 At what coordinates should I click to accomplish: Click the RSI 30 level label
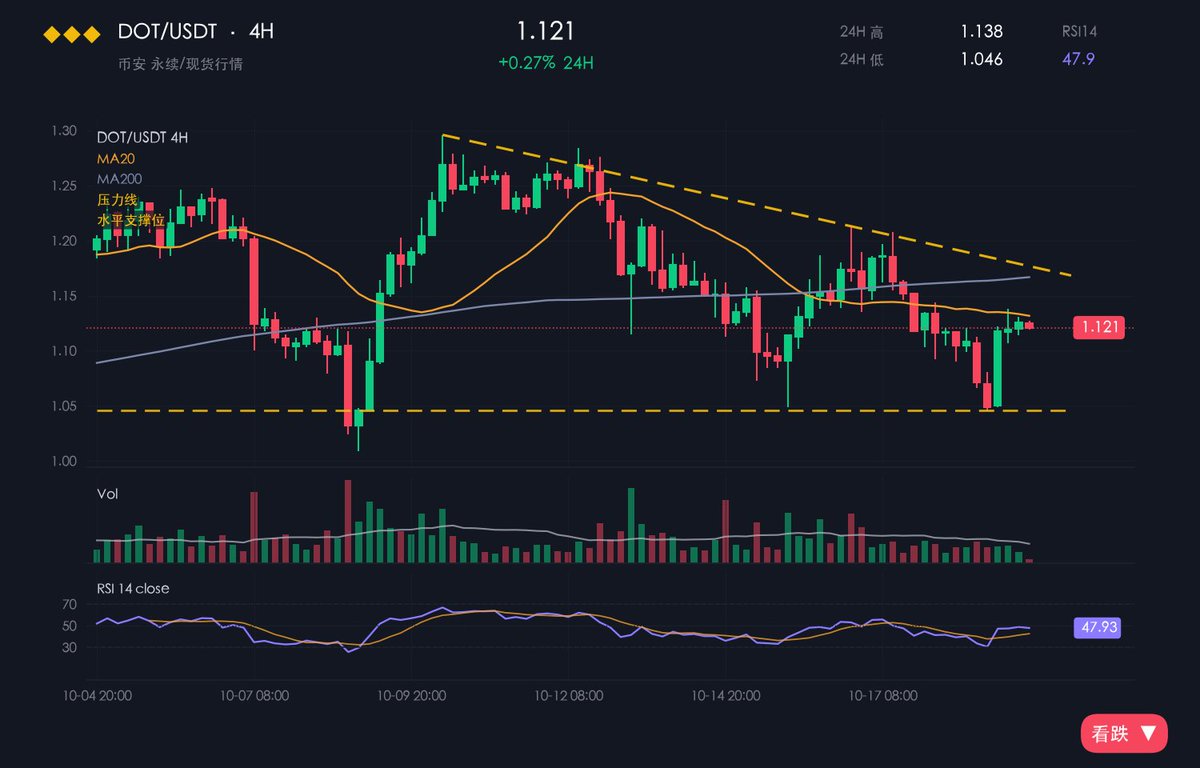coord(69,647)
